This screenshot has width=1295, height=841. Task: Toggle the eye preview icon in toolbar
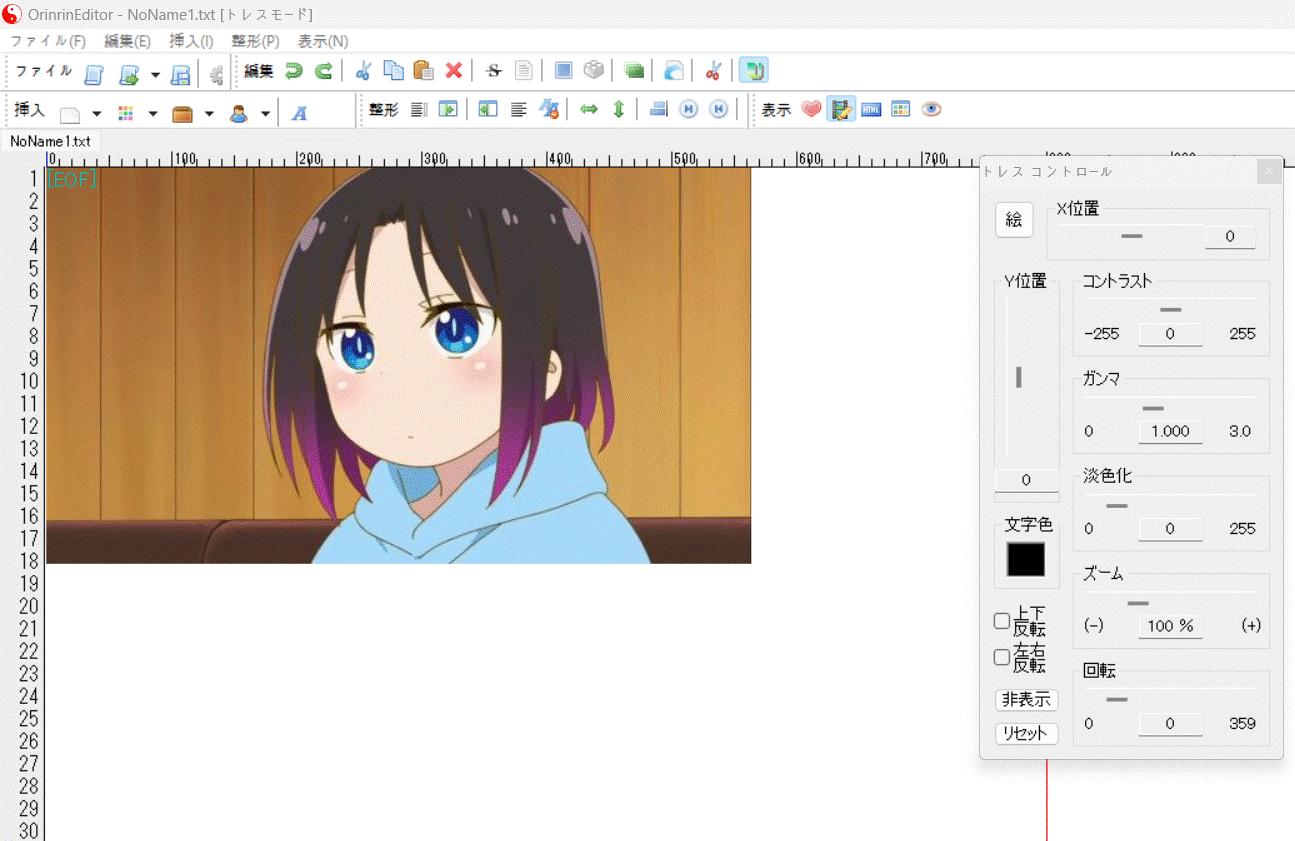(931, 110)
